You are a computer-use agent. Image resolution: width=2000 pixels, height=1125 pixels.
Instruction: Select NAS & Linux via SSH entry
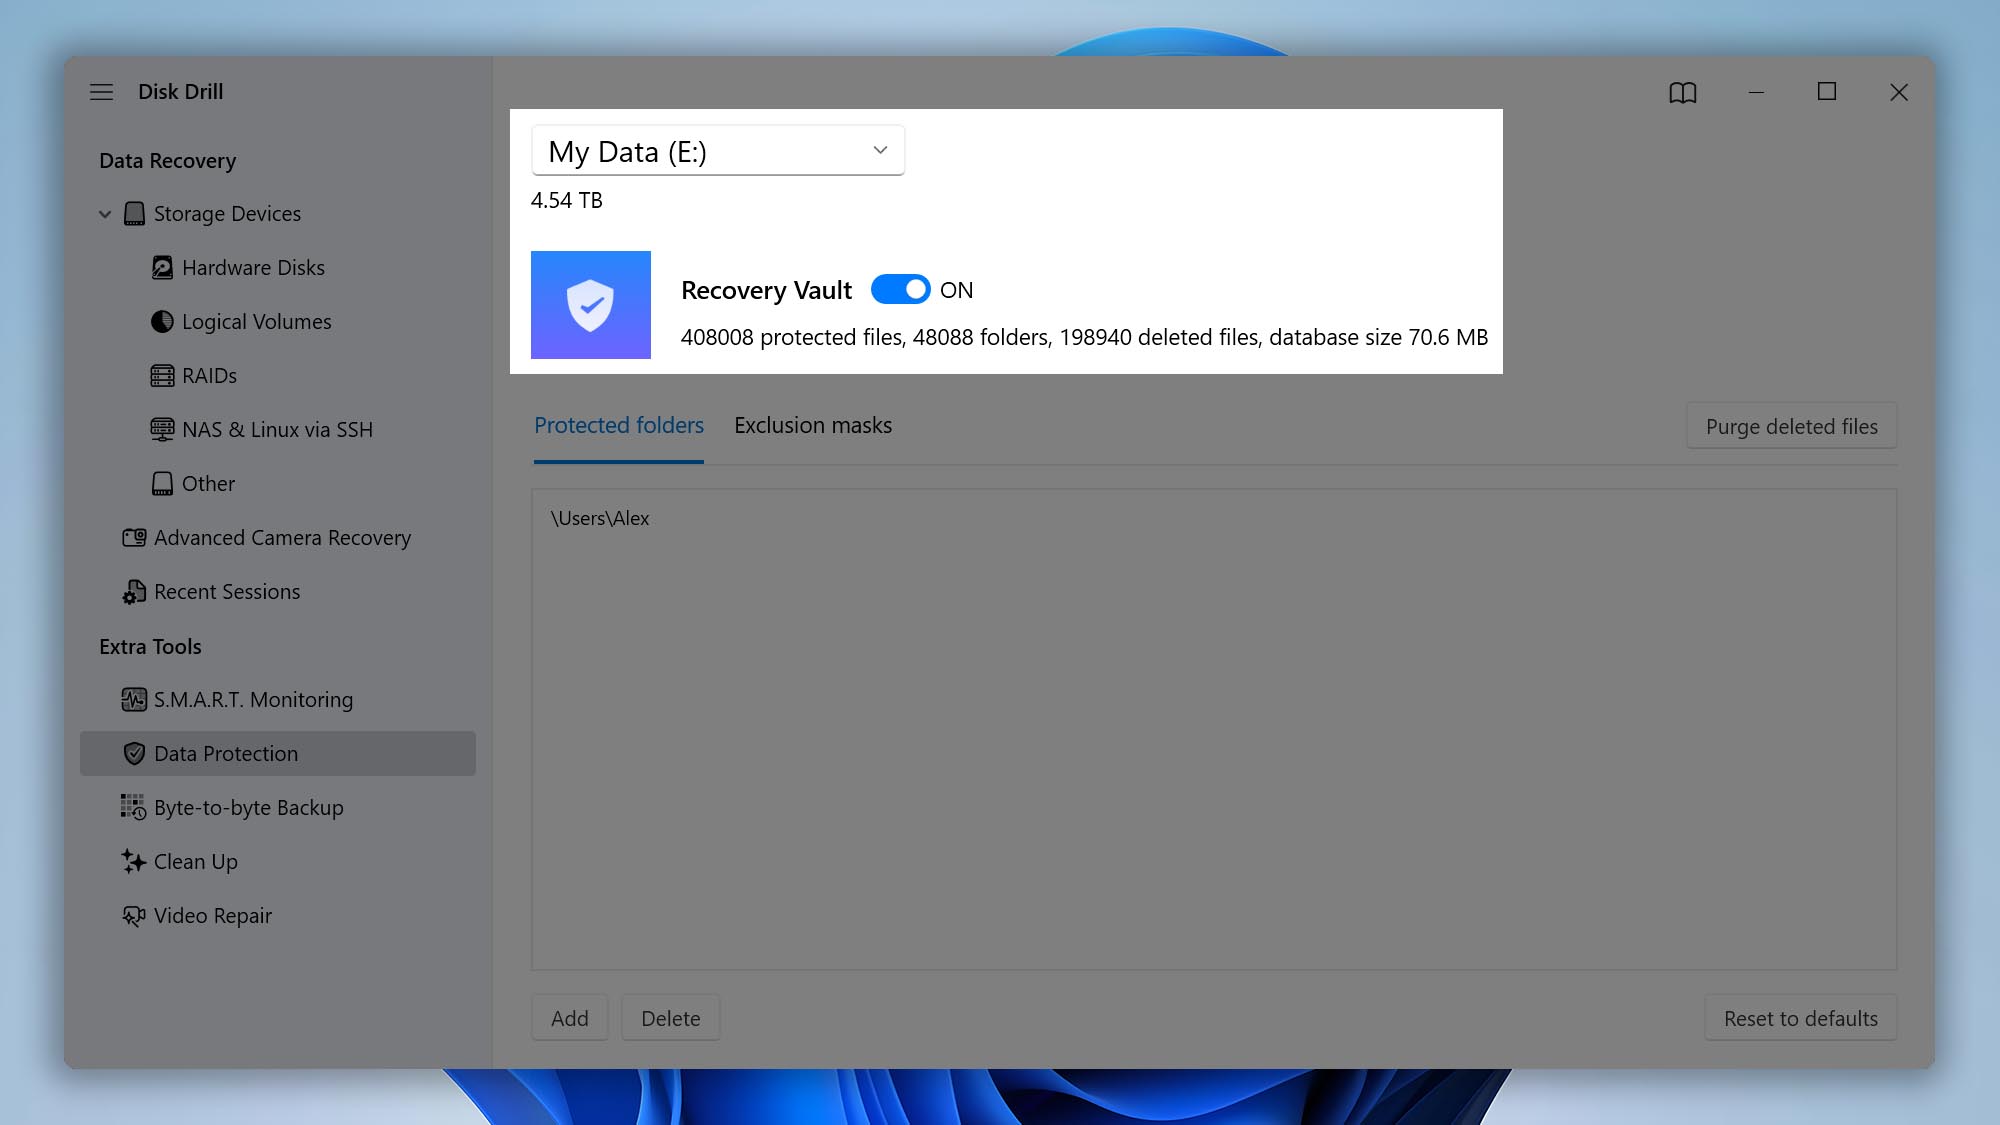coord(277,430)
